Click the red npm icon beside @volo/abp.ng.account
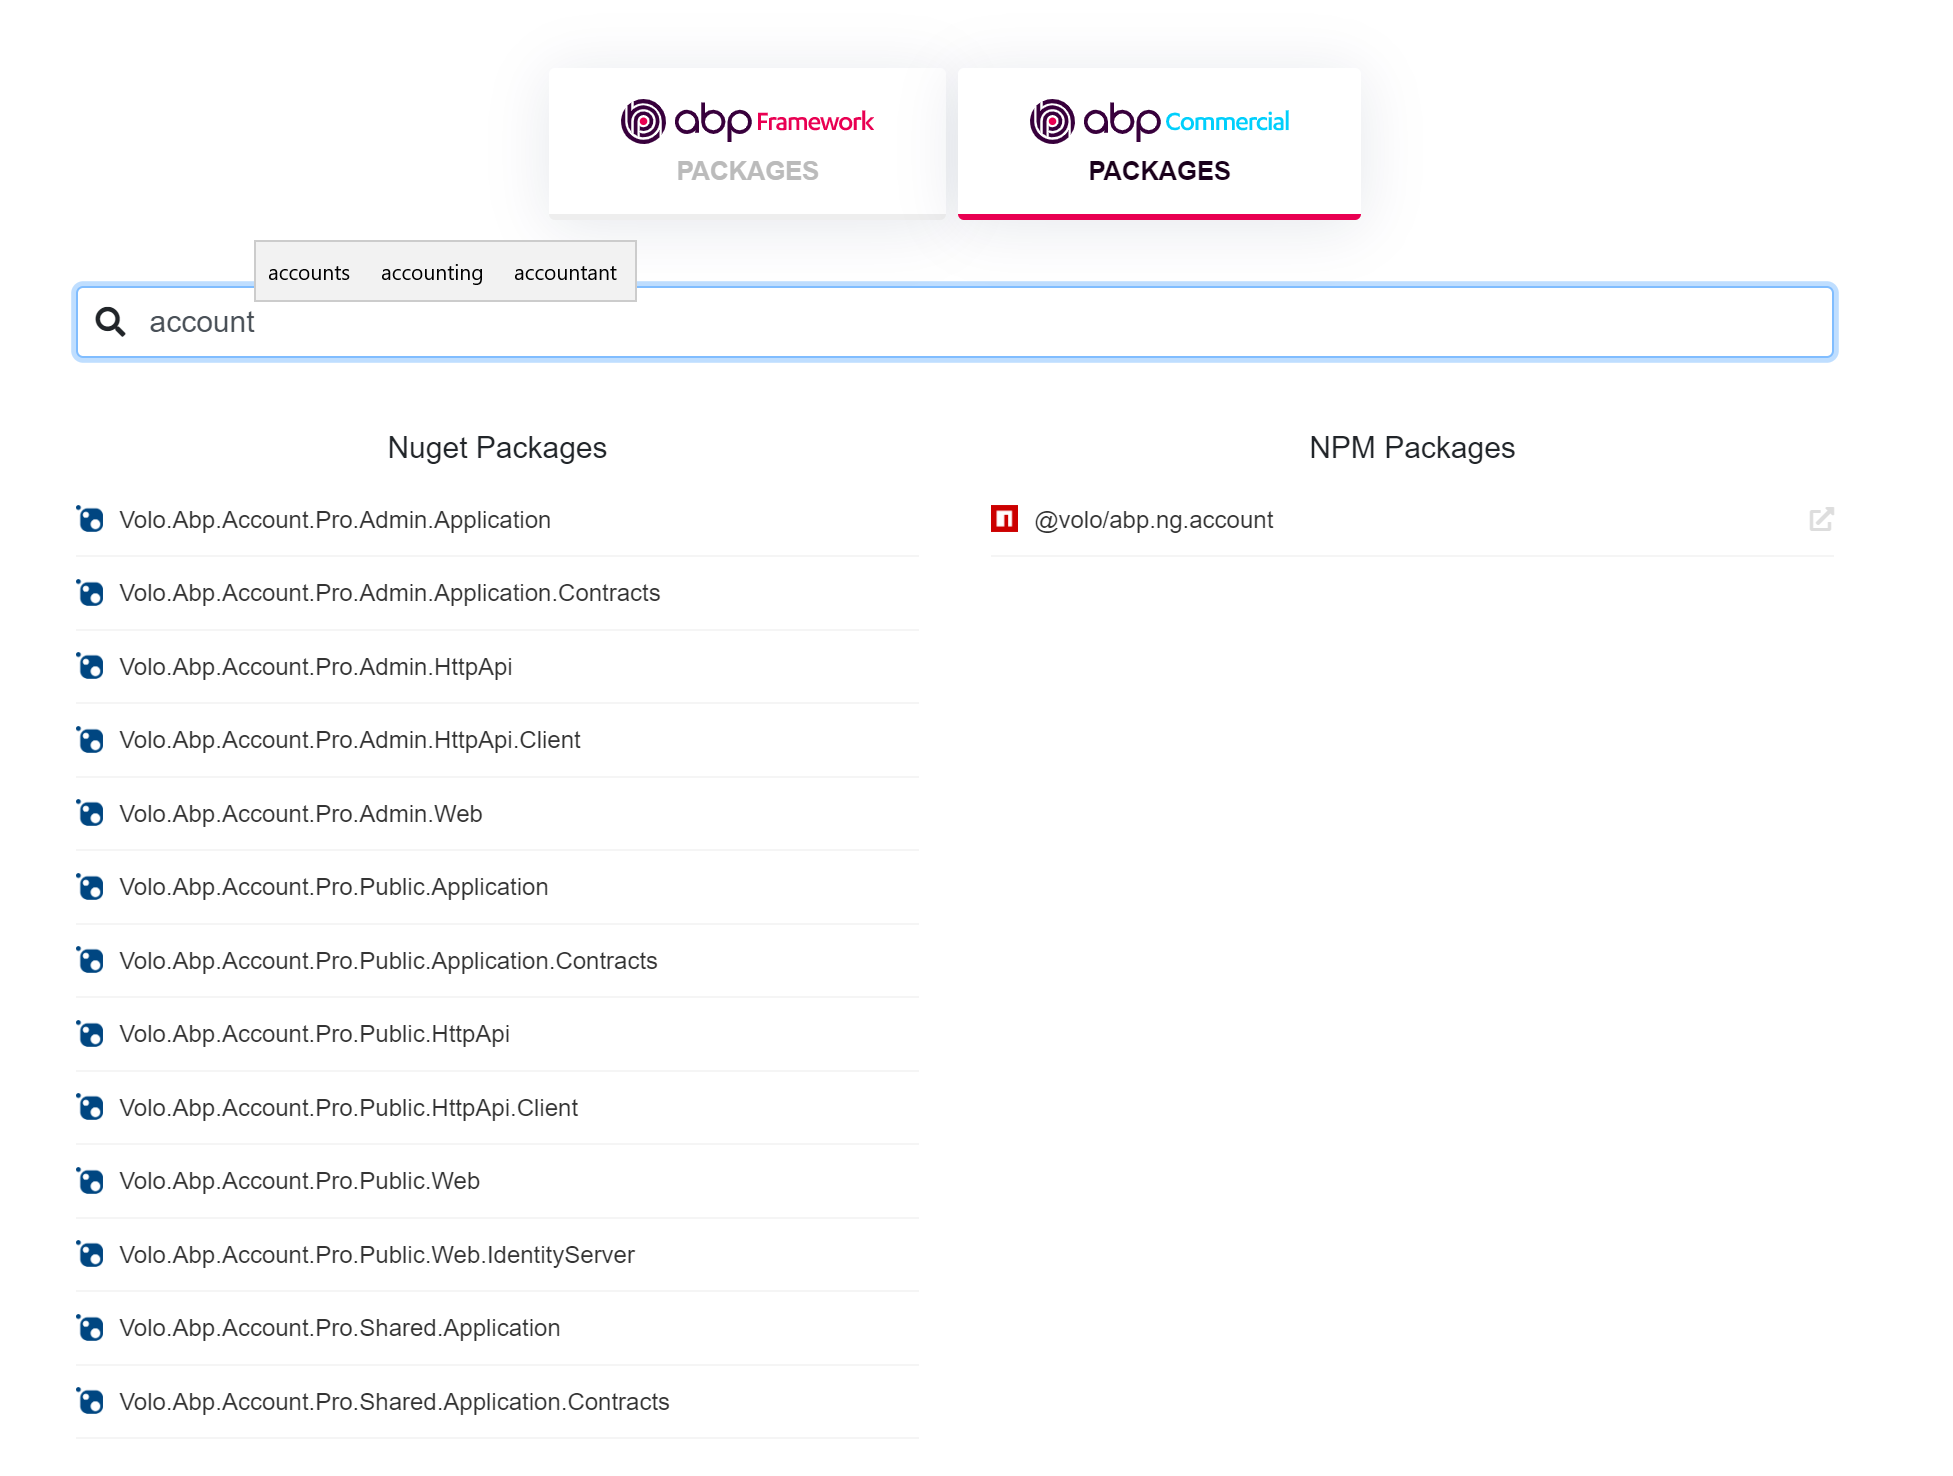 tap(1004, 519)
